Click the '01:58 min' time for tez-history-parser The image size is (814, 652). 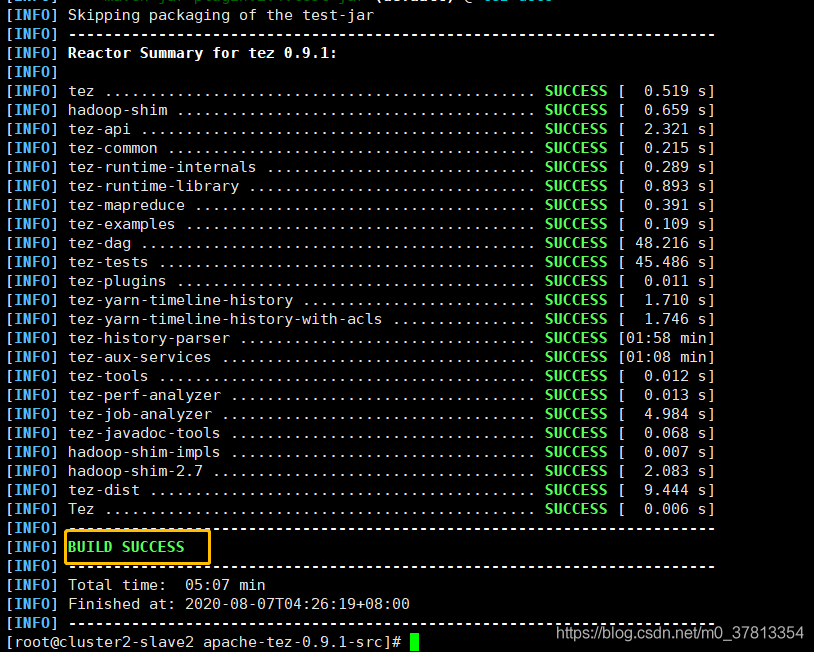(667, 338)
